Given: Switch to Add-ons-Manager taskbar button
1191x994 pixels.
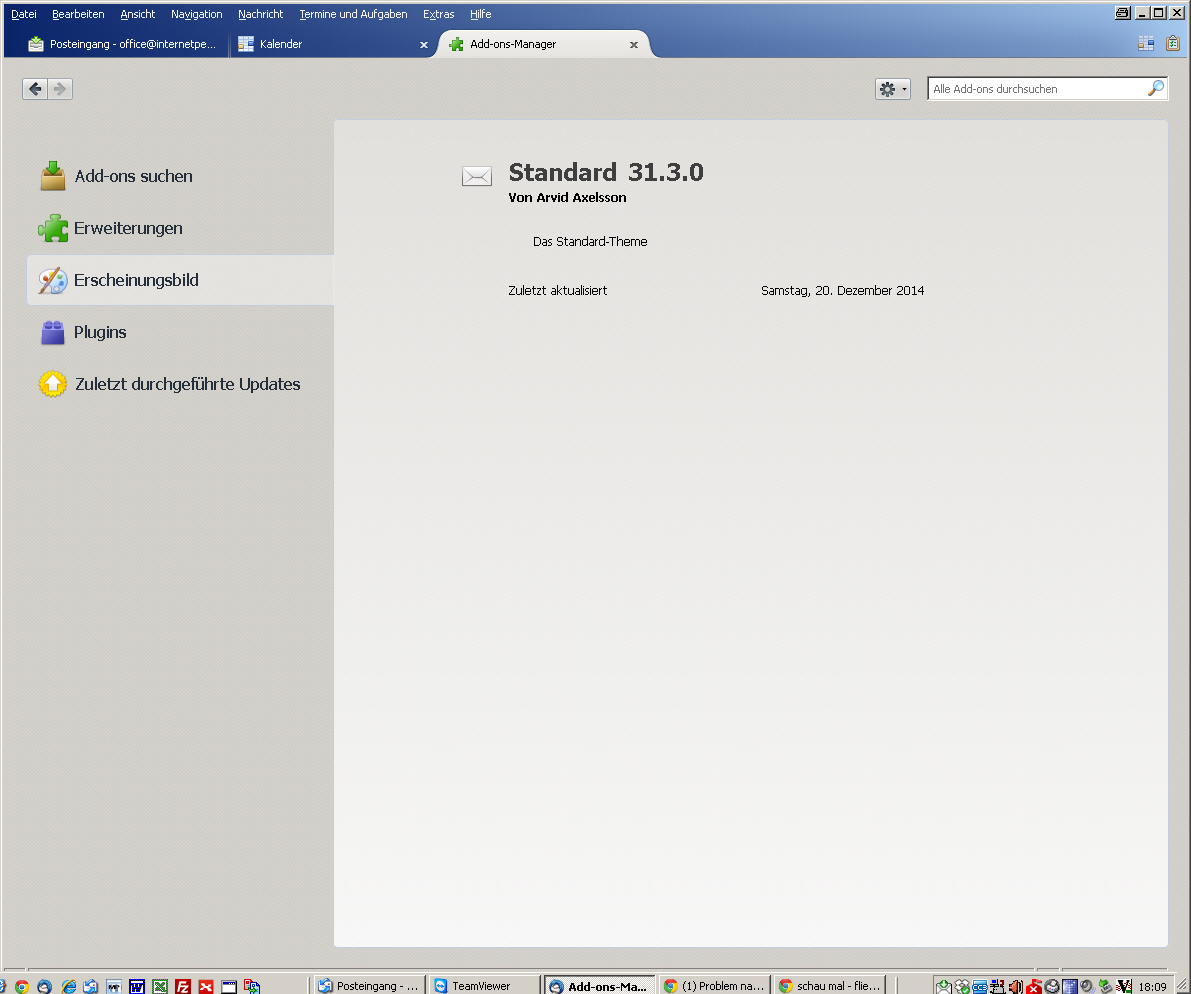Looking at the screenshot, I should [600, 986].
